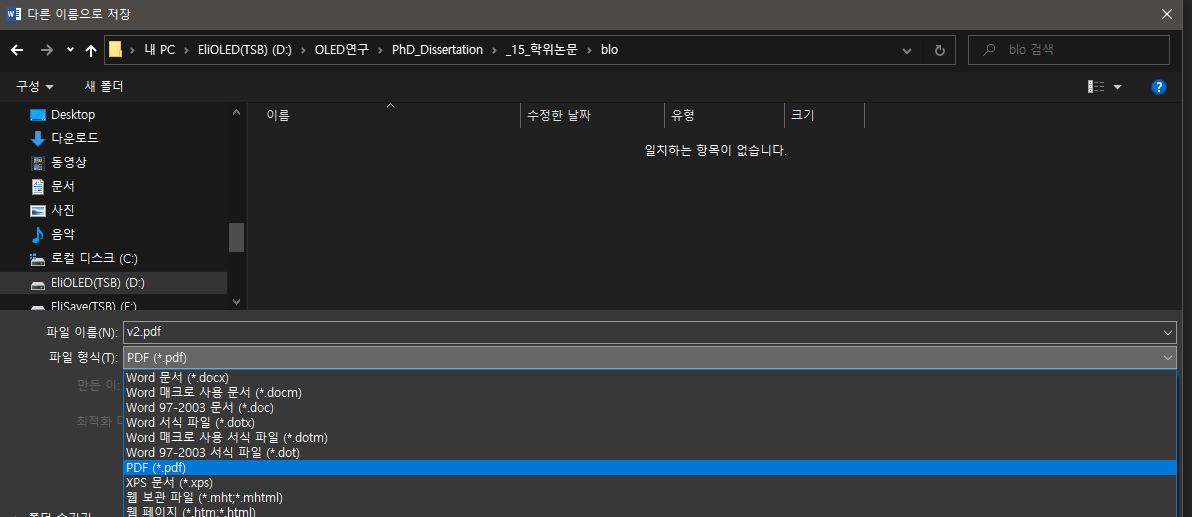
Task: Open address bar history dropdown
Action: 907,50
